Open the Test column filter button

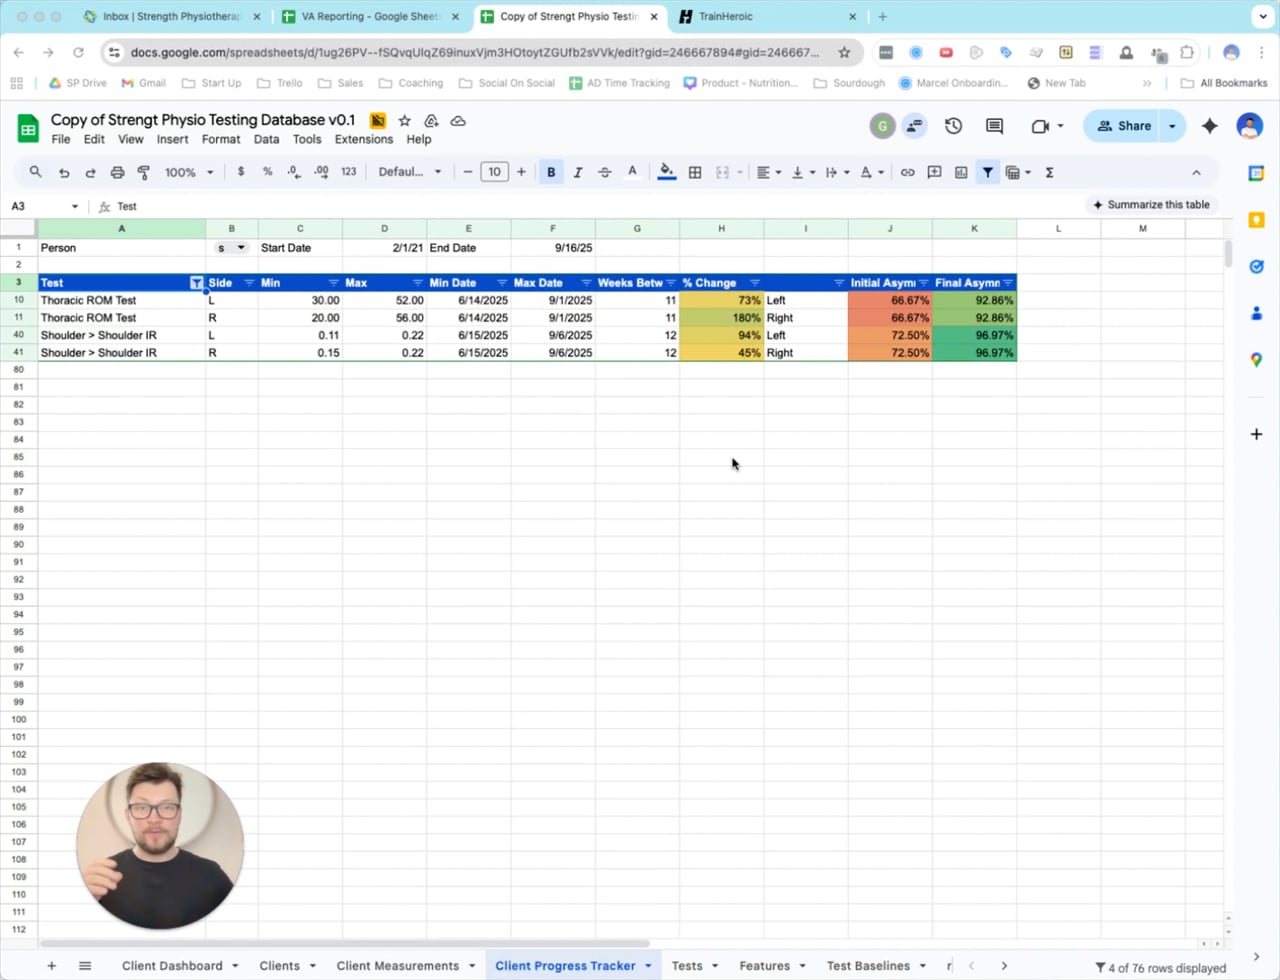197,283
